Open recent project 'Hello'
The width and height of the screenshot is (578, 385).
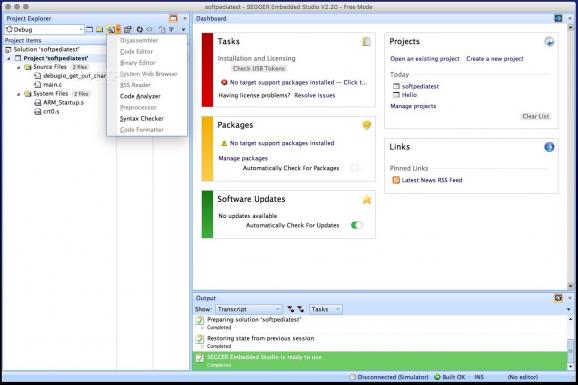click(x=409, y=95)
